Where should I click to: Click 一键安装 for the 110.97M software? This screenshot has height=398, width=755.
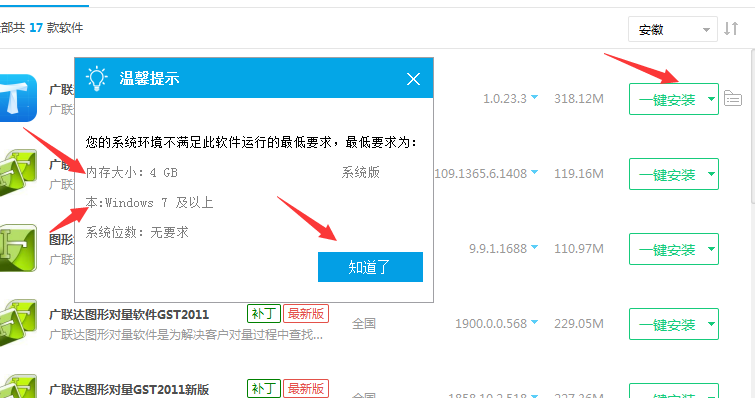[667, 249]
